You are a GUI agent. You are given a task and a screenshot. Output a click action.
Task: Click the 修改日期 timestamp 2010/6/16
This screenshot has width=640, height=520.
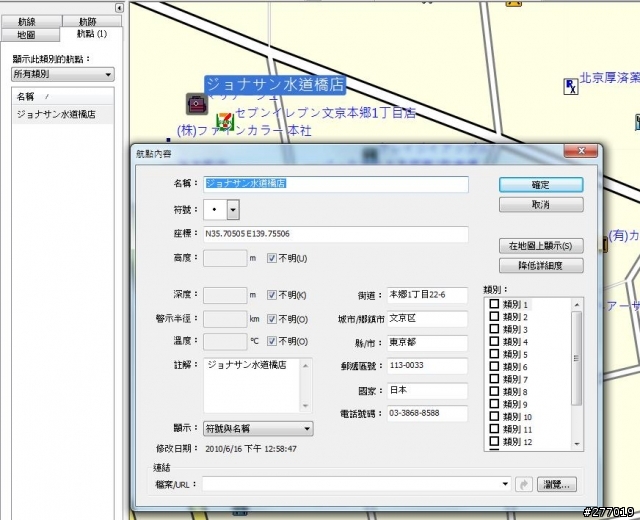point(251,449)
